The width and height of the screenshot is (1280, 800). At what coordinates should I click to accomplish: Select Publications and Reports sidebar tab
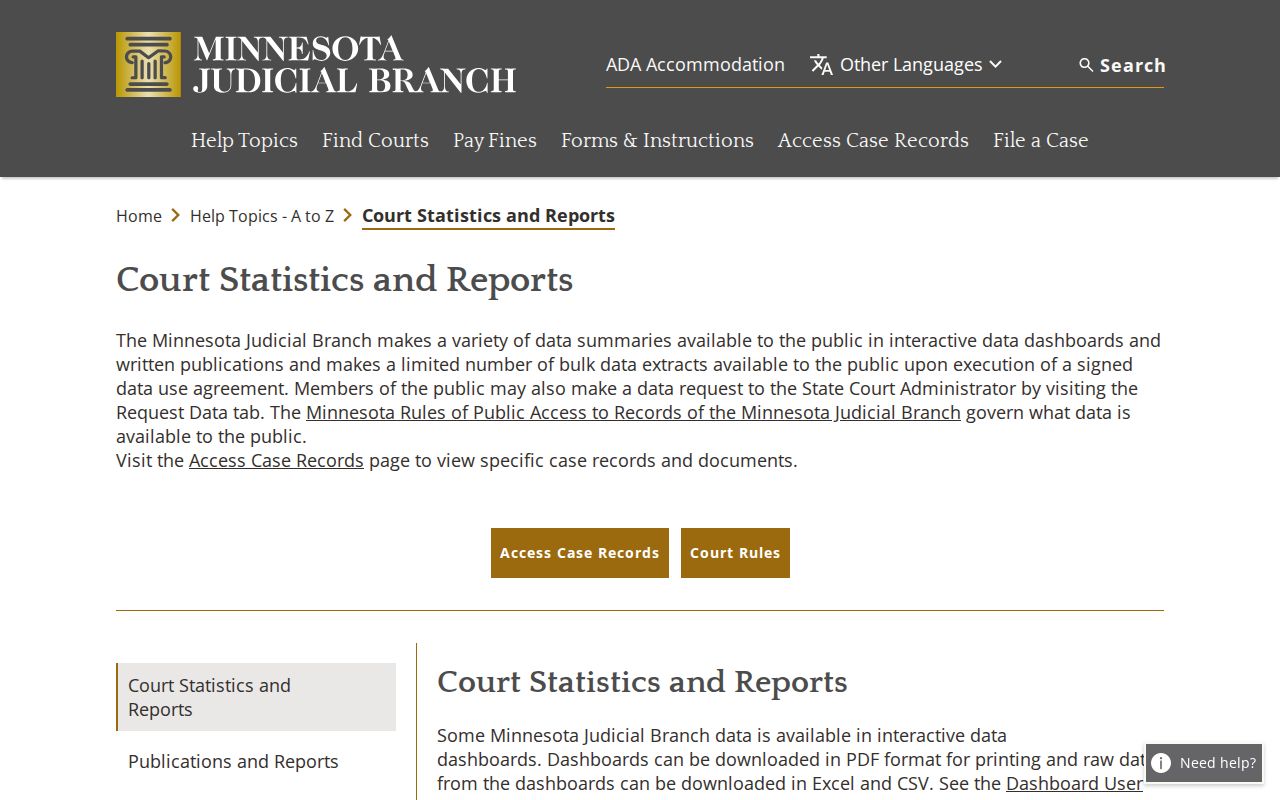point(256,762)
